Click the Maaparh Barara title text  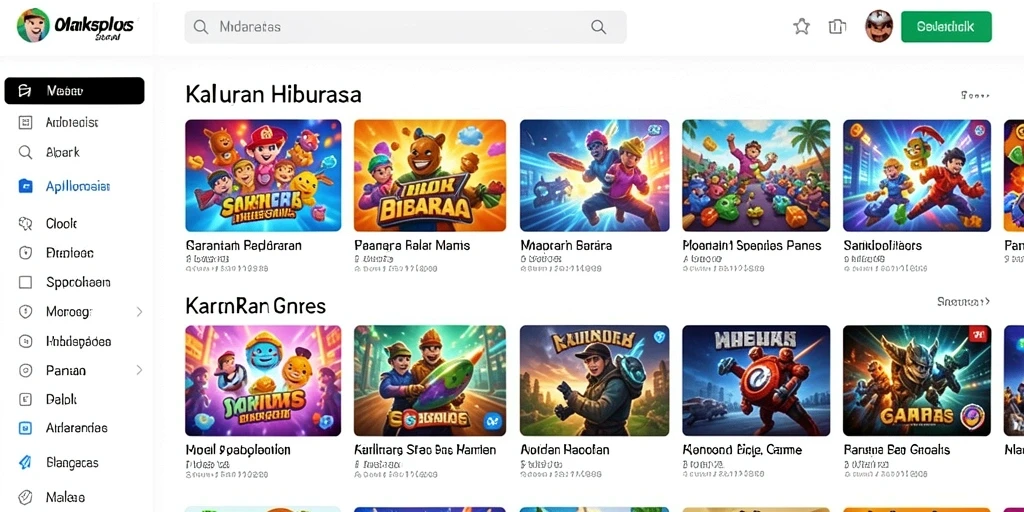pyautogui.click(x=566, y=246)
